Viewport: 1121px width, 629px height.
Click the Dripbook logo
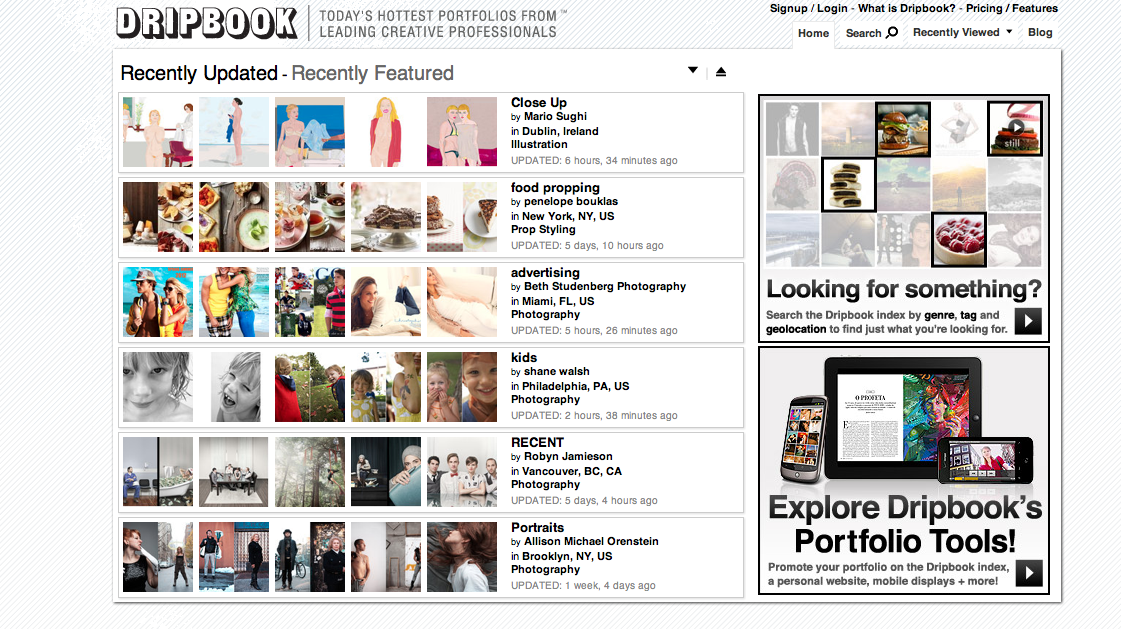point(206,23)
